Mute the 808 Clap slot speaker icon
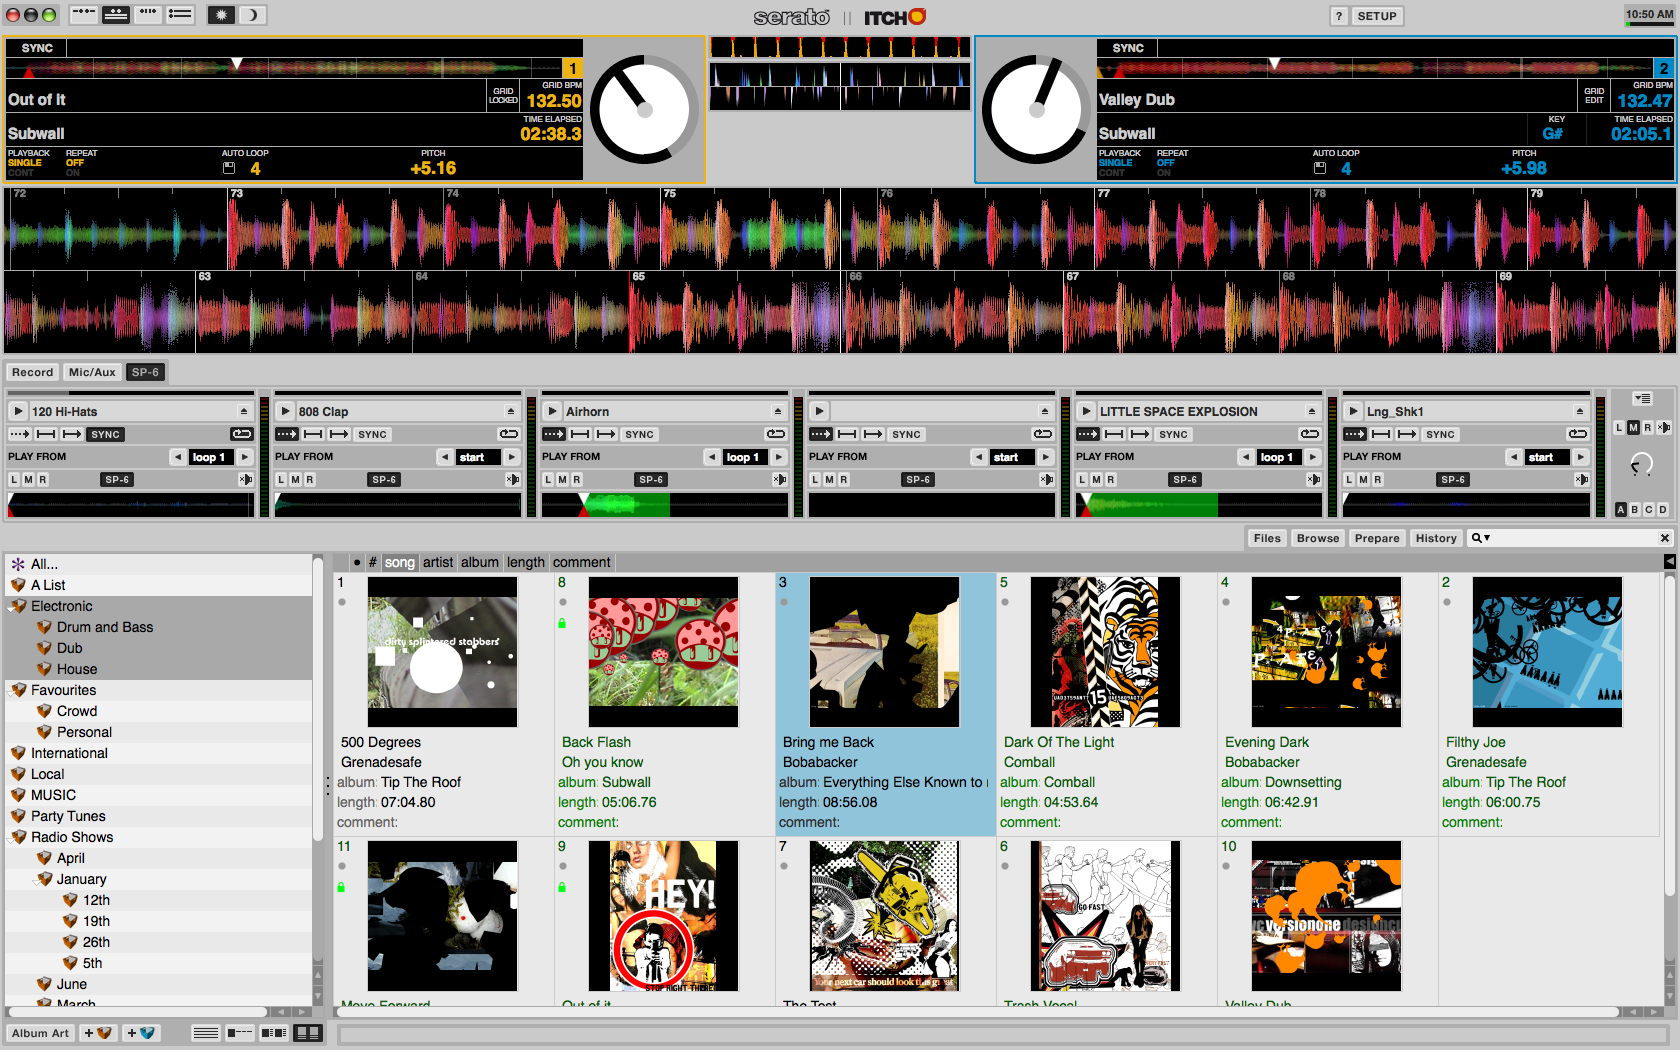This screenshot has width=1680, height=1050. coord(512,480)
